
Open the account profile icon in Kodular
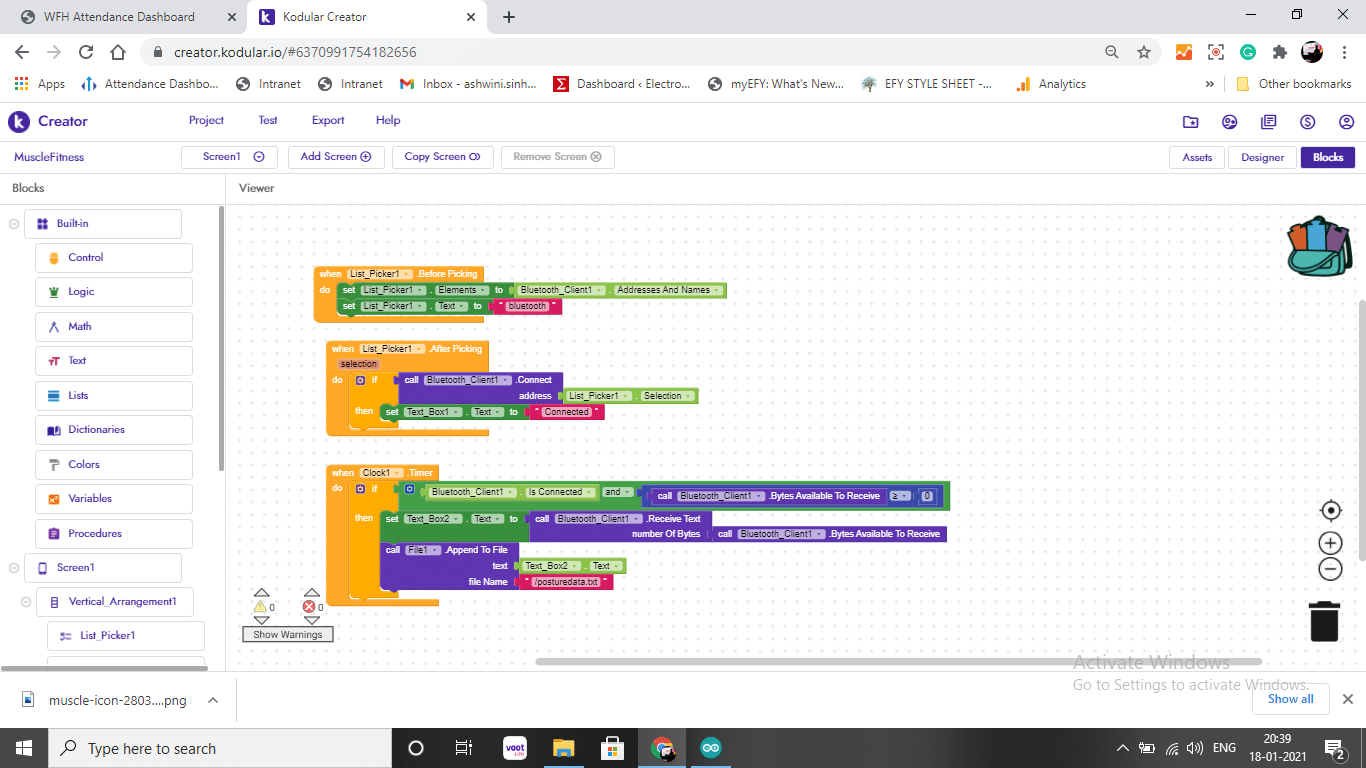(1346, 122)
